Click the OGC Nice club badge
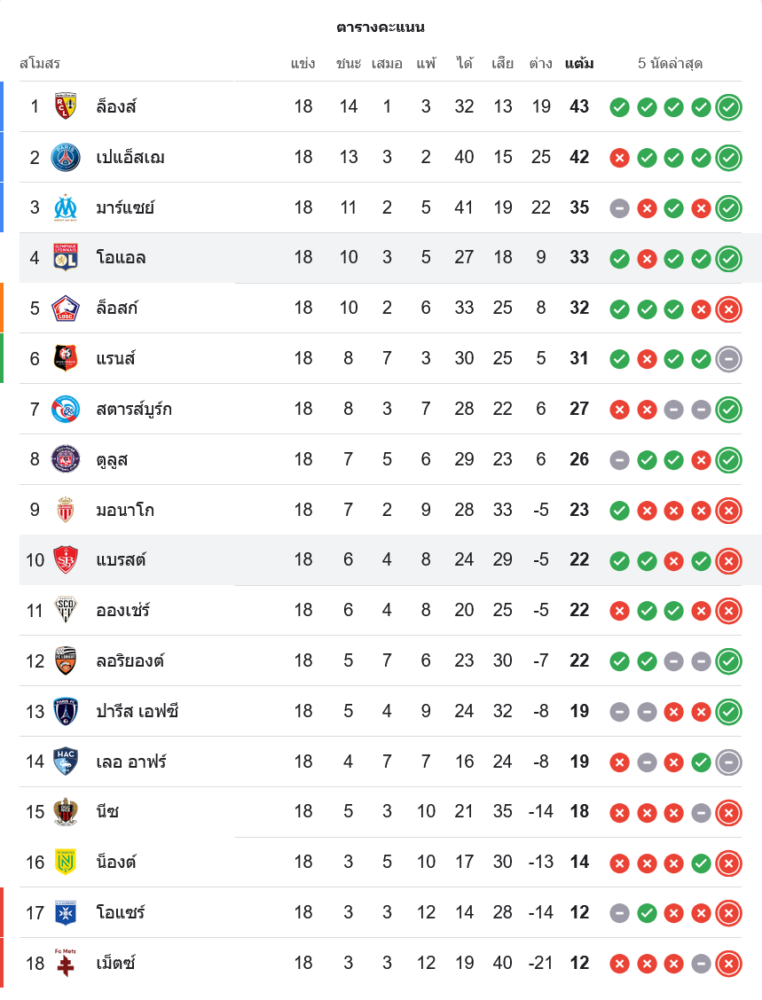The width and height of the screenshot is (762, 1000). pyautogui.click(x=66, y=811)
